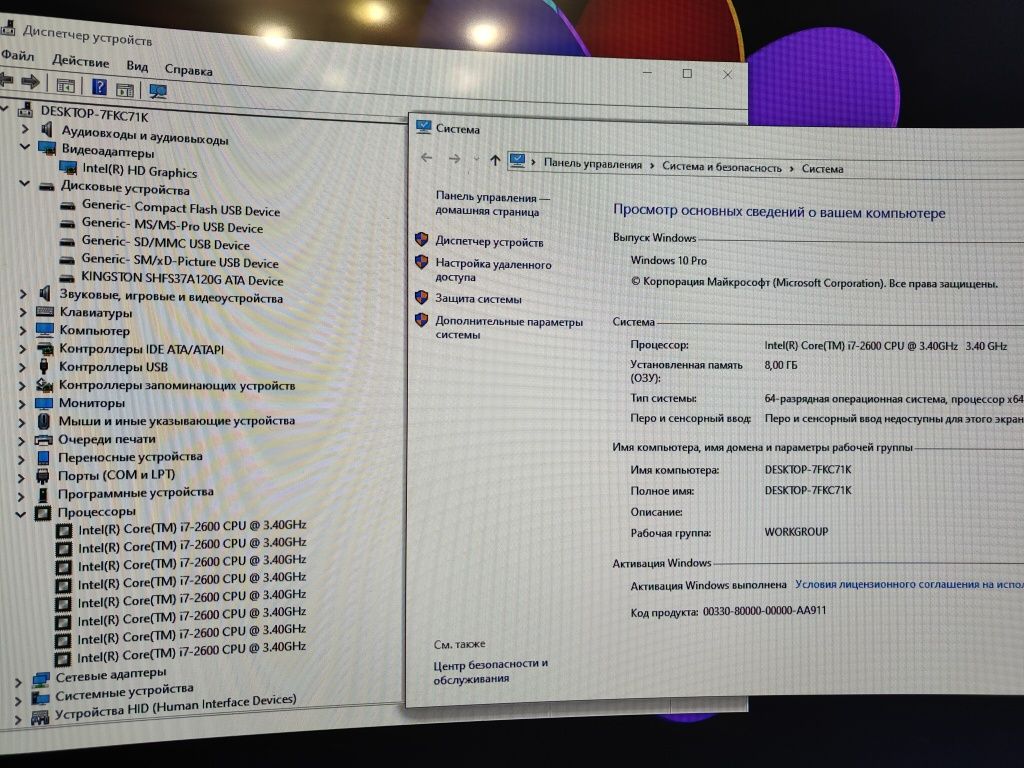
Task: Select the first i7-2600 CPU entry's icon
Action: click(x=64, y=530)
